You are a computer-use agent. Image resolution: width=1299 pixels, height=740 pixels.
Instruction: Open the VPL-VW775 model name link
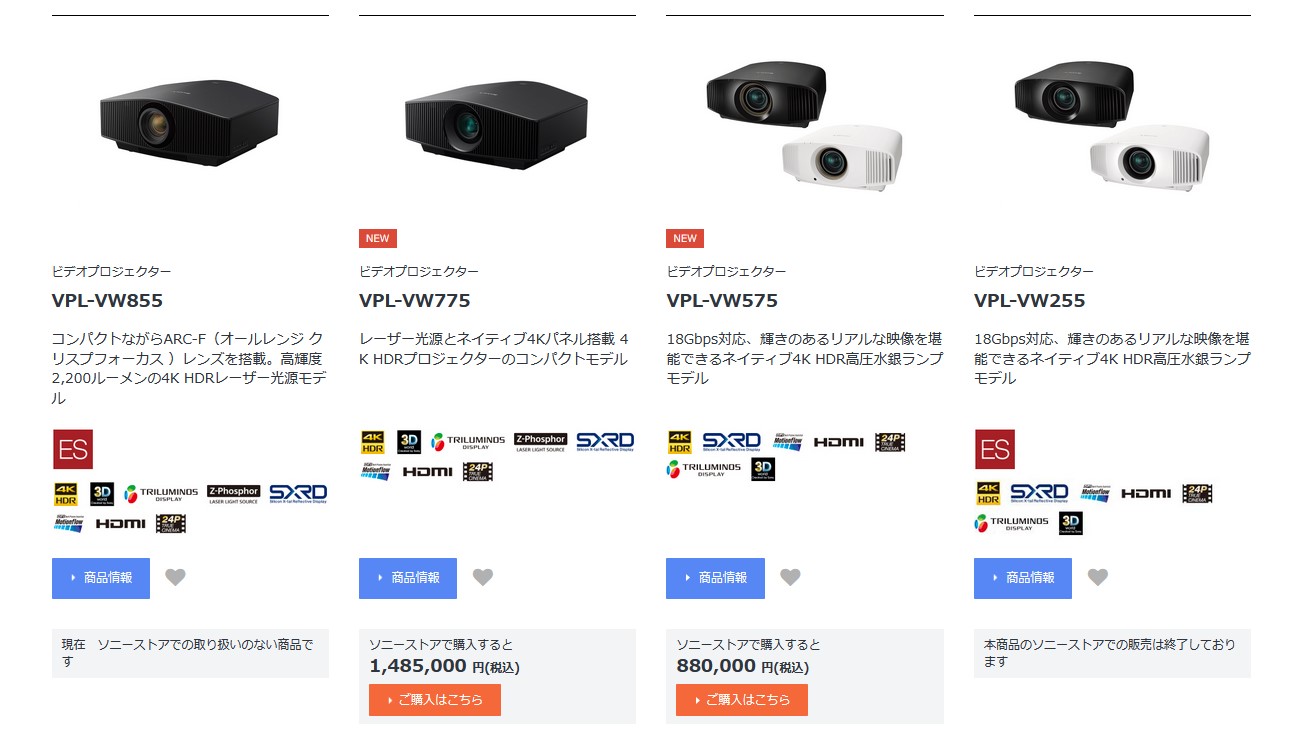pos(414,300)
